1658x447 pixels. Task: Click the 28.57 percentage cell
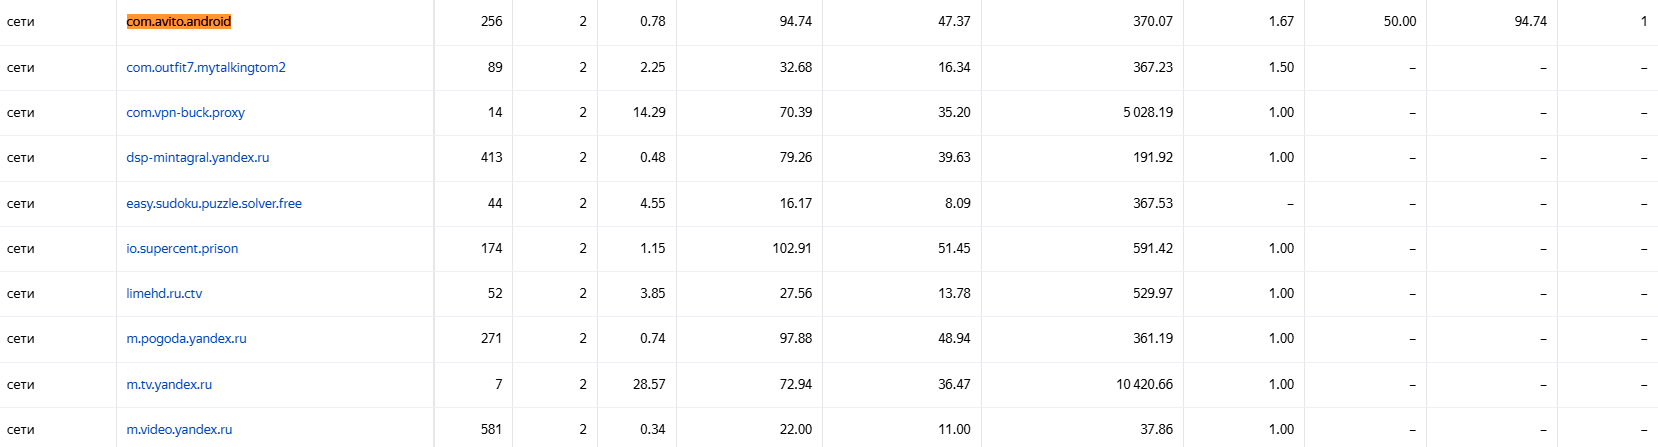click(649, 384)
